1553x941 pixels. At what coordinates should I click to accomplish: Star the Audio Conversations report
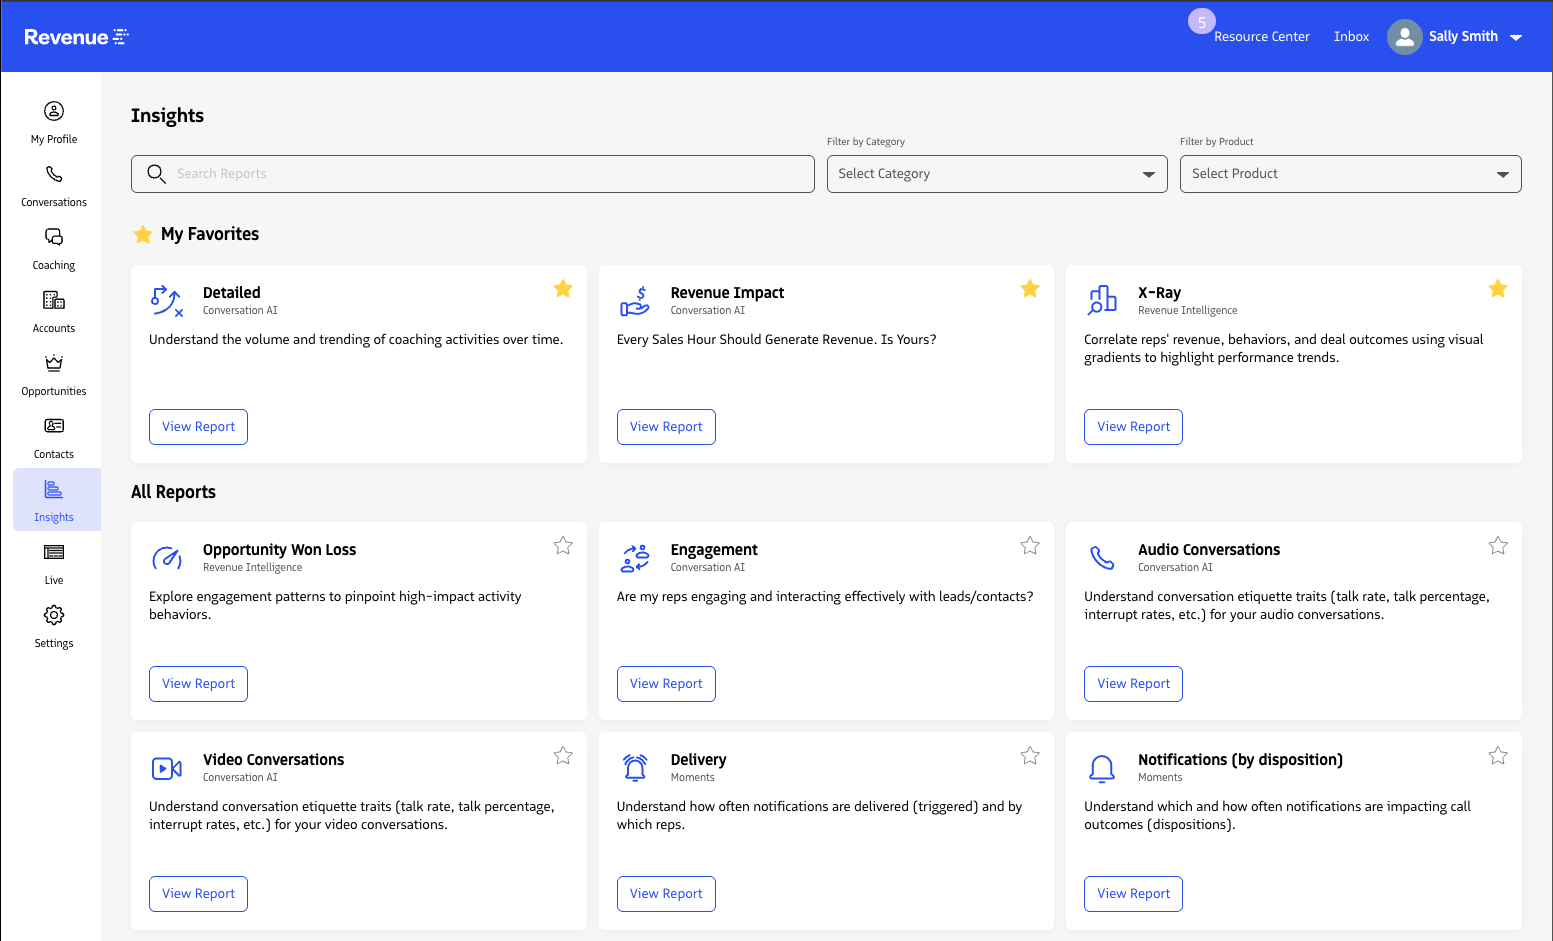[1497, 546]
